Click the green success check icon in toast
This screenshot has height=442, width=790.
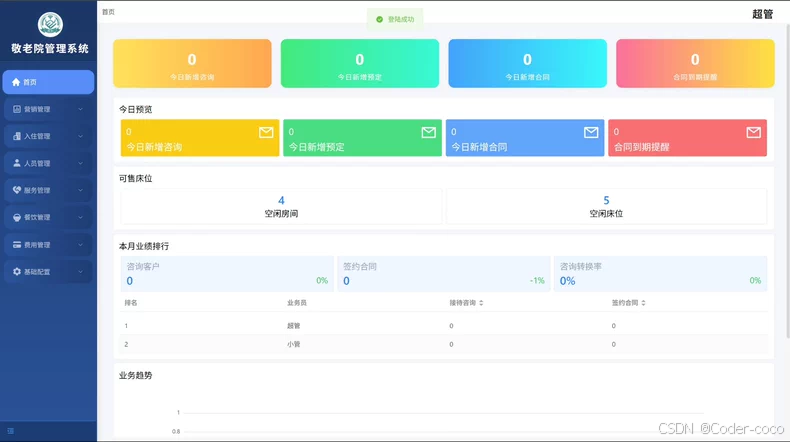pyautogui.click(x=379, y=19)
